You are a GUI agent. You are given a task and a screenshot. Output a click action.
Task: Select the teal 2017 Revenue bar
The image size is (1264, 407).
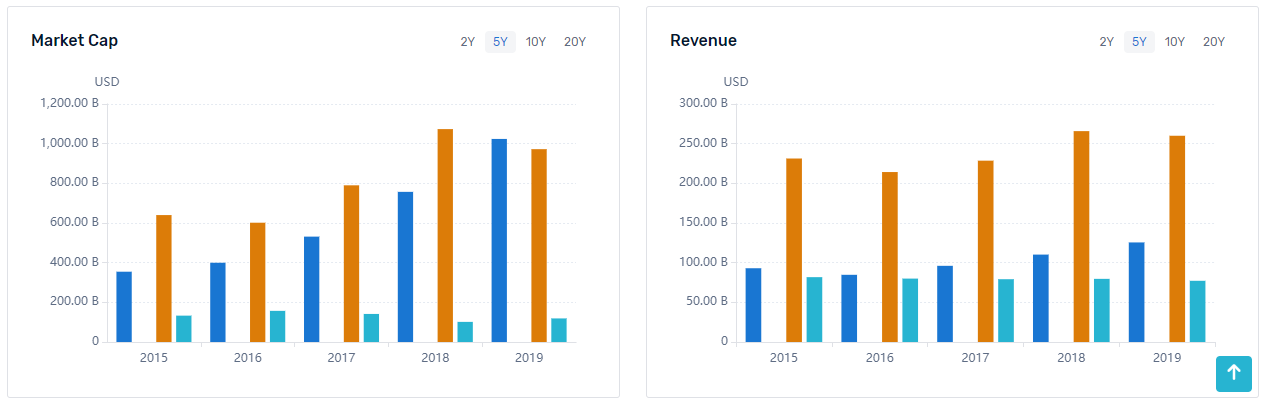(x=1006, y=311)
